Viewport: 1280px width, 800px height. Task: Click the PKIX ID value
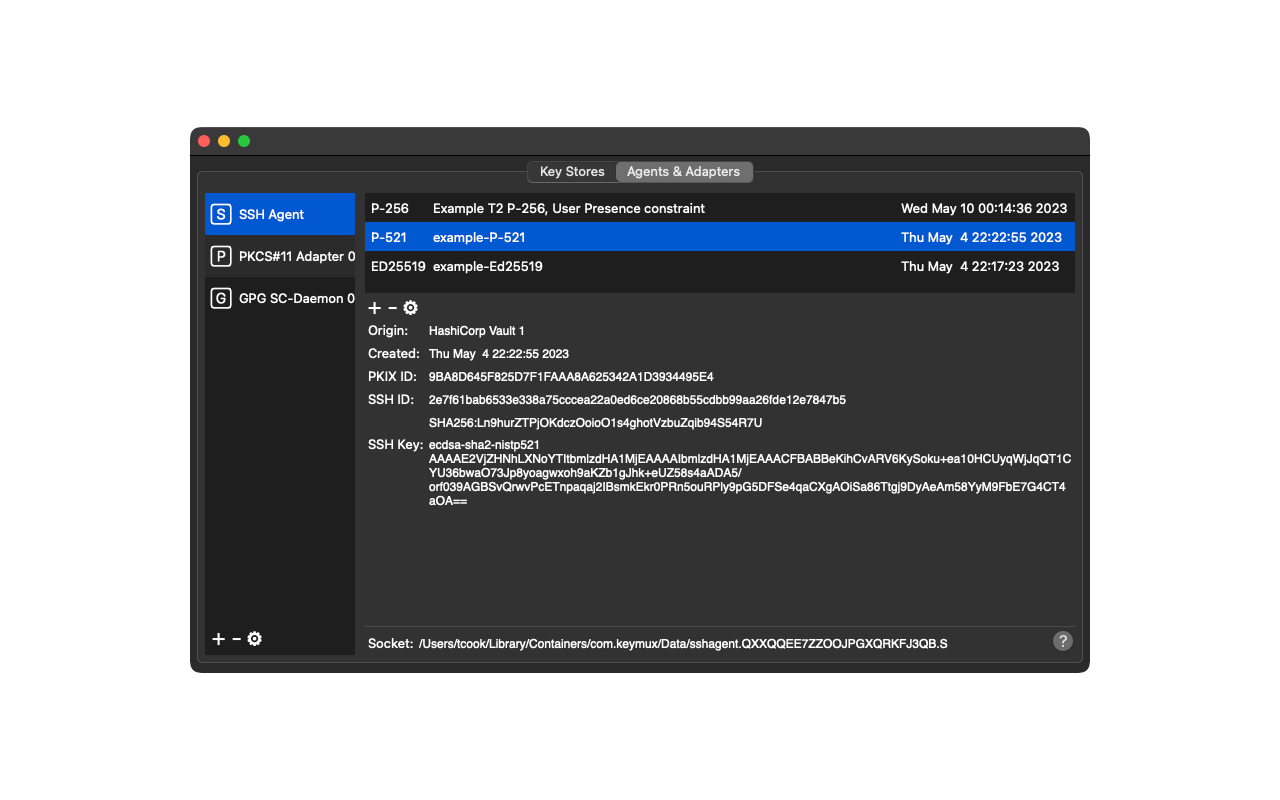571,376
